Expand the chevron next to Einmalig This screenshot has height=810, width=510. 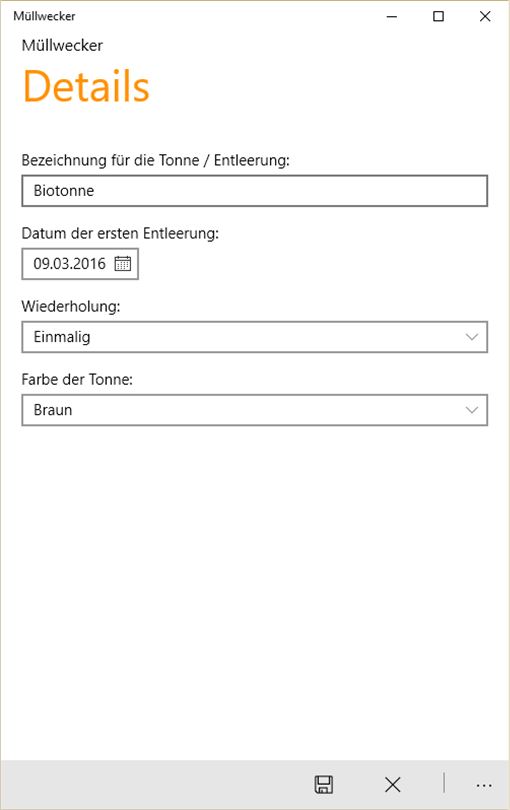[x=472, y=337]
